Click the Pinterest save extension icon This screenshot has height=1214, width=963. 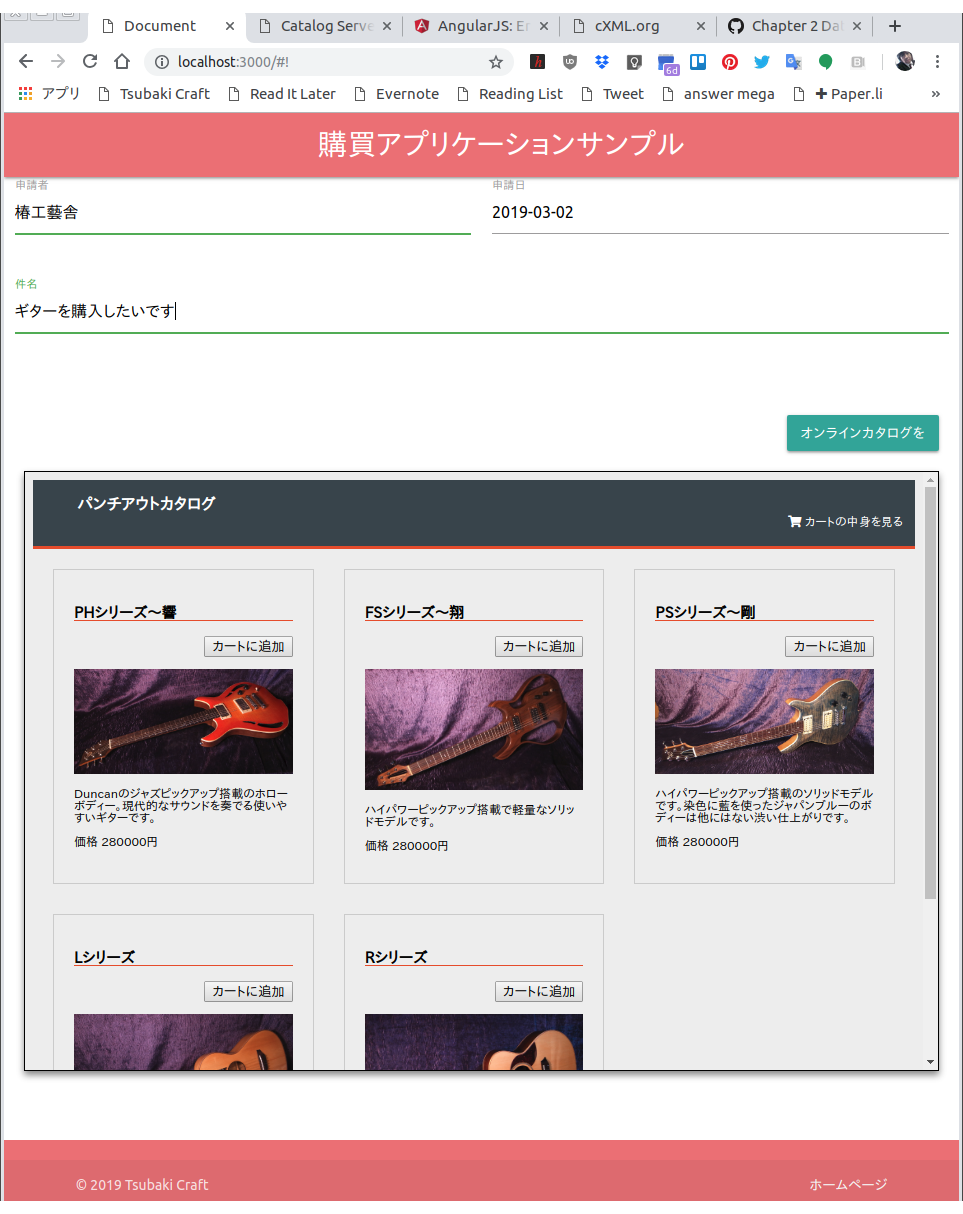pyautogui.click(x=730, y=61)
